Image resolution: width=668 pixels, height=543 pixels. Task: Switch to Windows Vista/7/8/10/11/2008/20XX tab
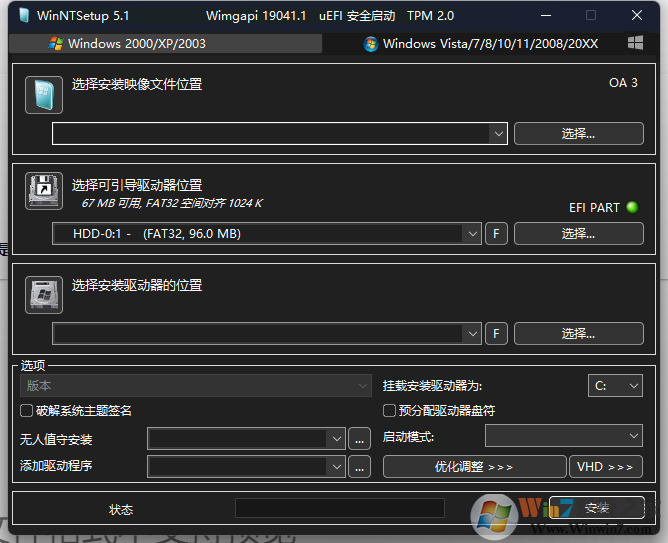tap(481, 43)
